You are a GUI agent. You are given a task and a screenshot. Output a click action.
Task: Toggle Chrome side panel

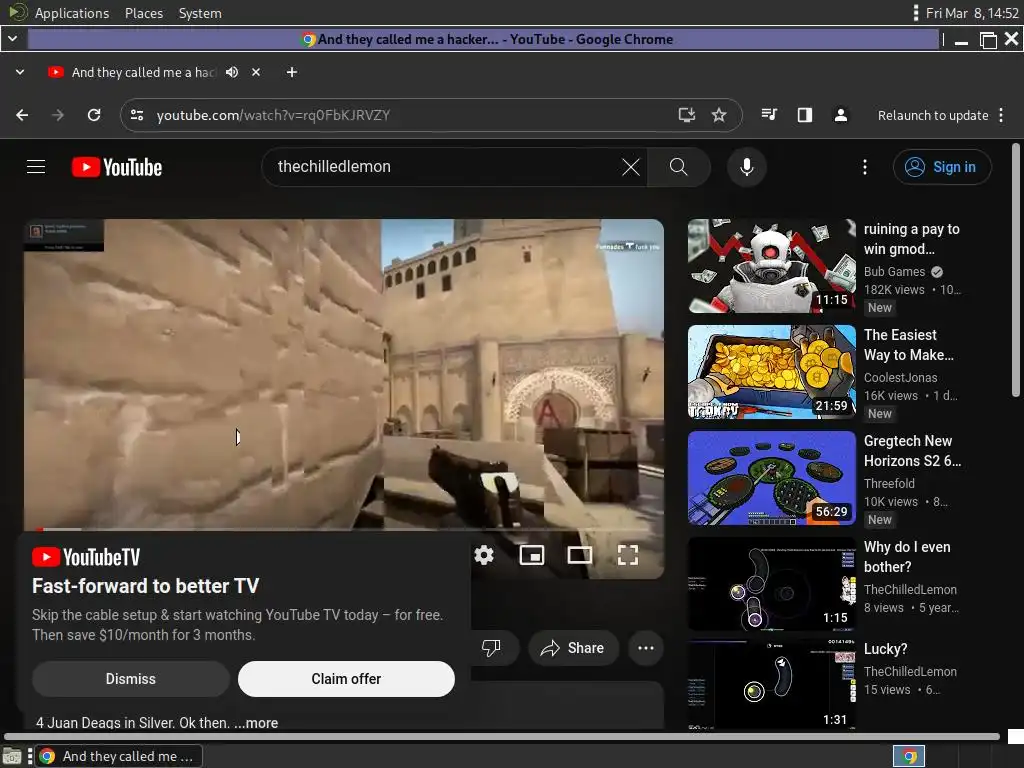point(805,115)
